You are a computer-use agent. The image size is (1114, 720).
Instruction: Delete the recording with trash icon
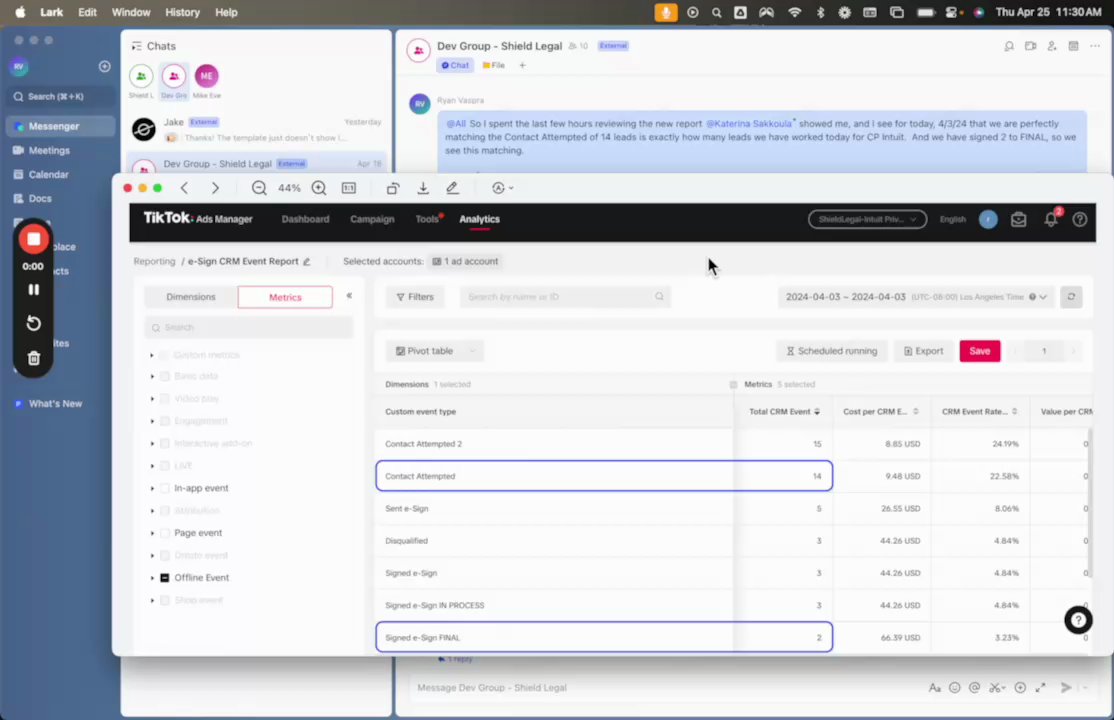click(x=33, y=358)
